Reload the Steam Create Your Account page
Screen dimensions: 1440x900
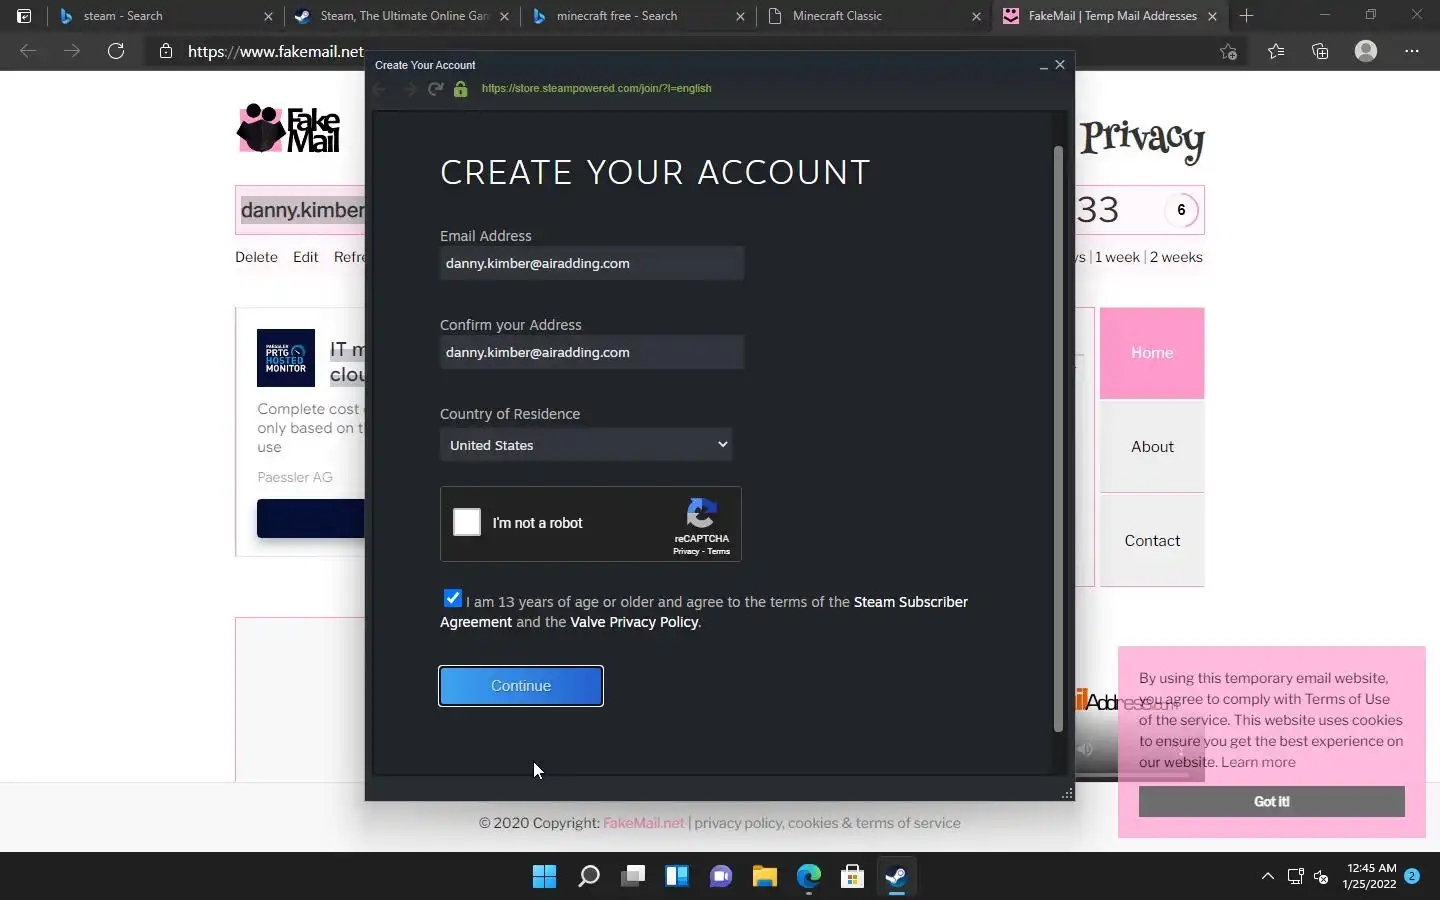click(435, 89)
